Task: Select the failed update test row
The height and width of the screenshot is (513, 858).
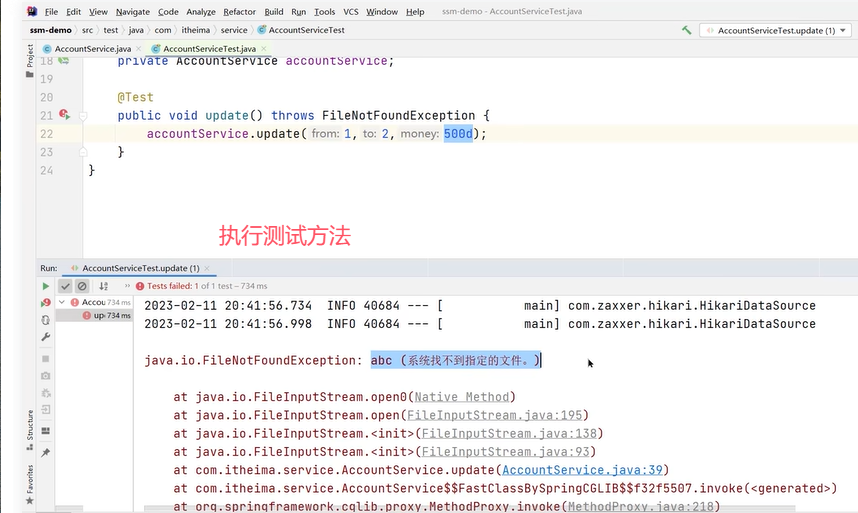Action: click(94, 316)
